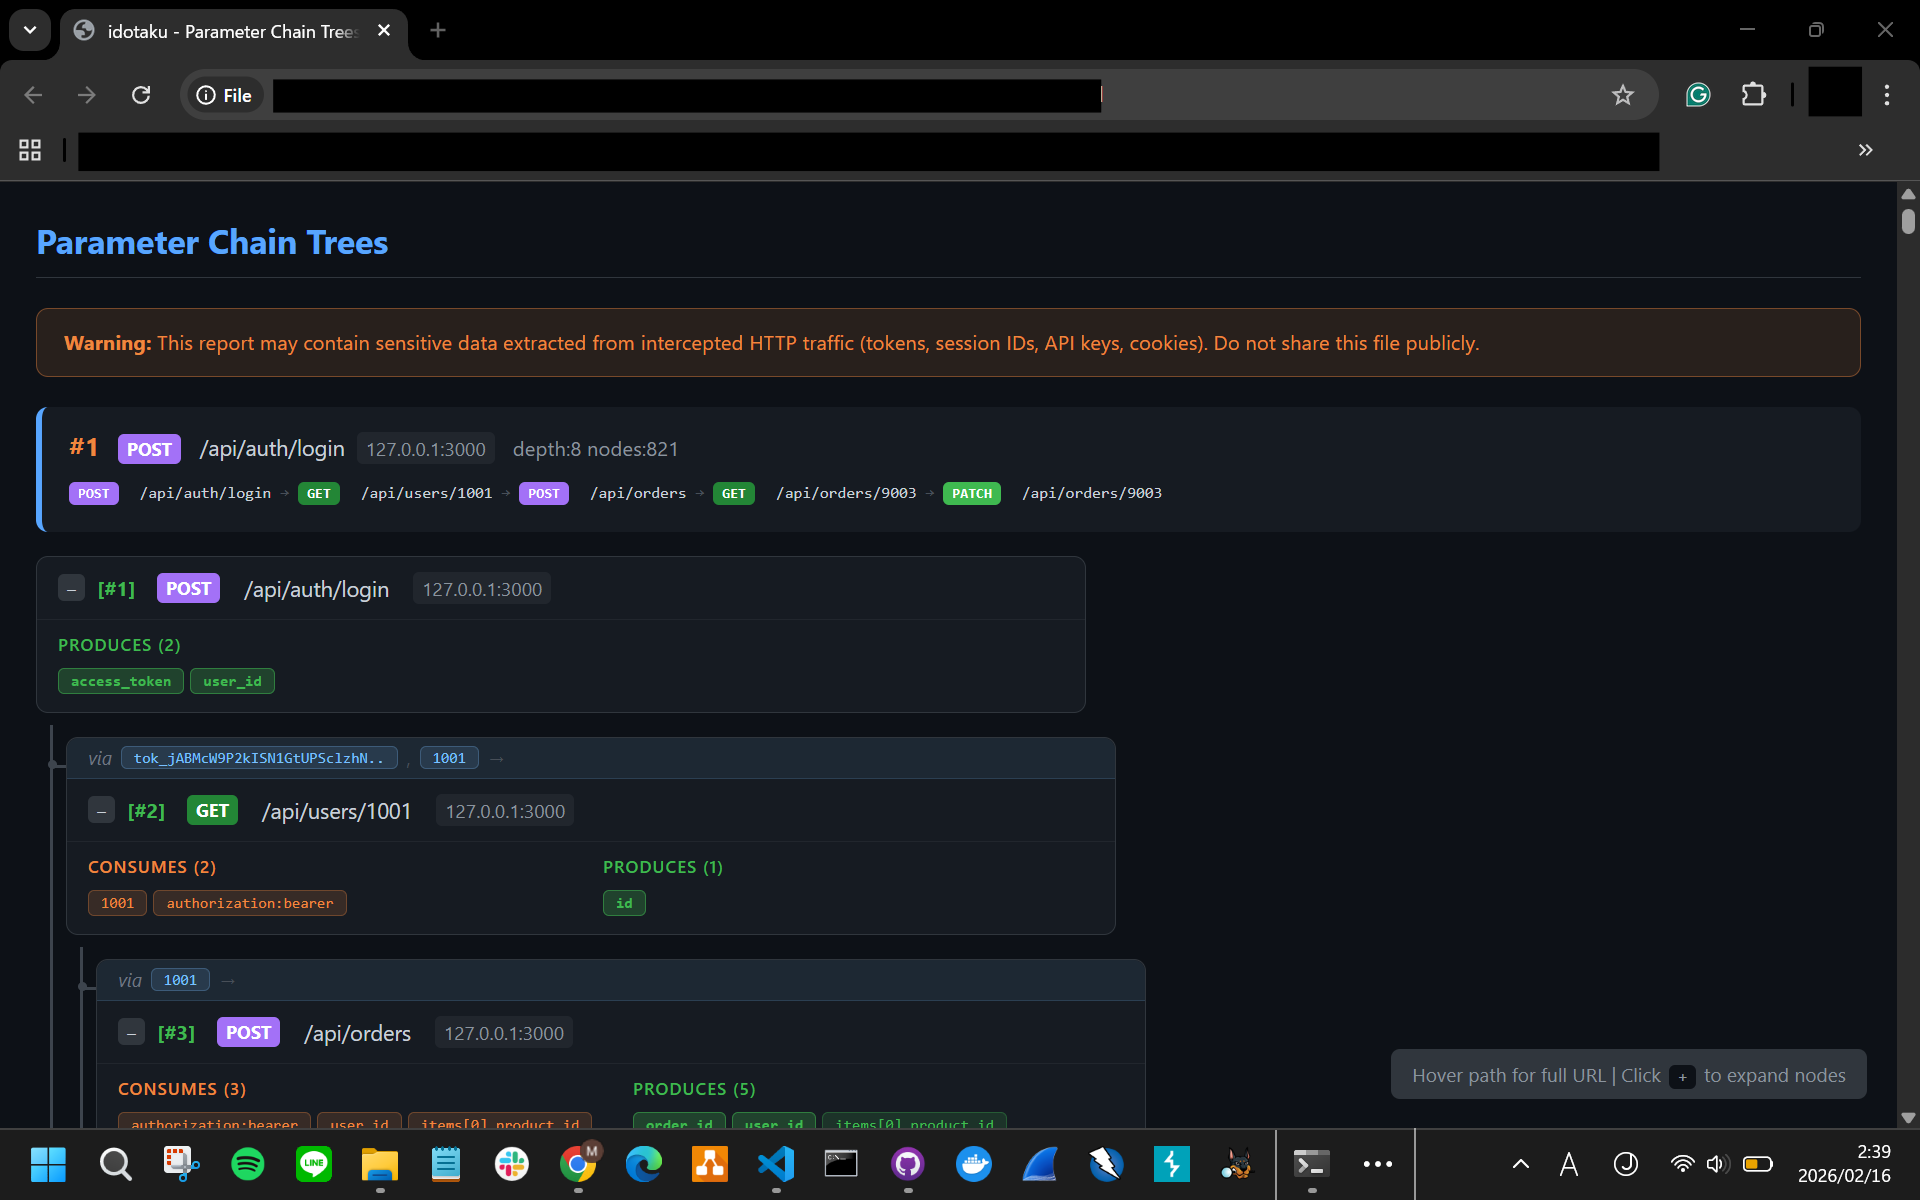Click the File info badge in the address bar
Viewport: 1920px width, 1200px height.
tap(223, 95)
